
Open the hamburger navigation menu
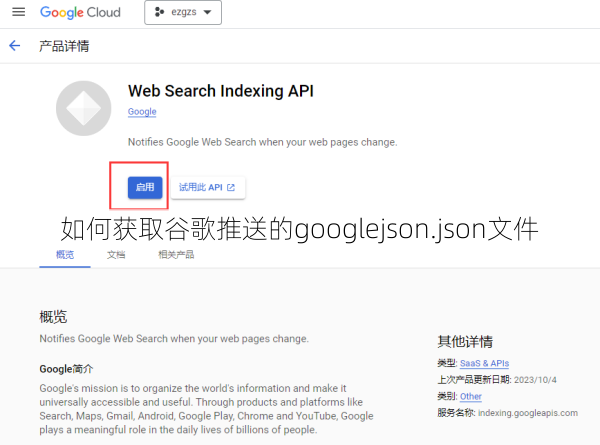click(x=18, y=12)
